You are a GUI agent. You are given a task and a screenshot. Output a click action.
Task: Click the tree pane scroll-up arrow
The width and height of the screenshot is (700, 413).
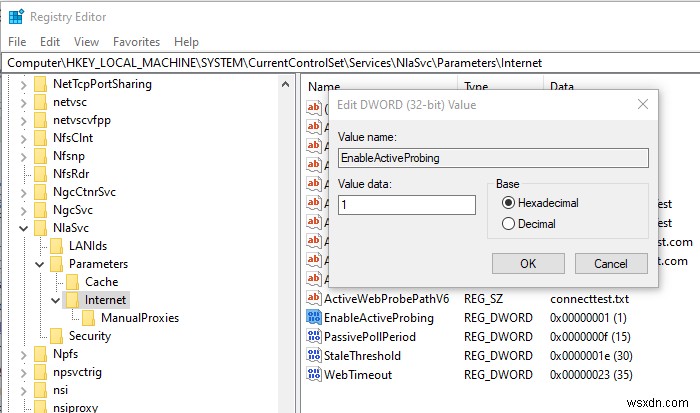click(x=286, y=84)
